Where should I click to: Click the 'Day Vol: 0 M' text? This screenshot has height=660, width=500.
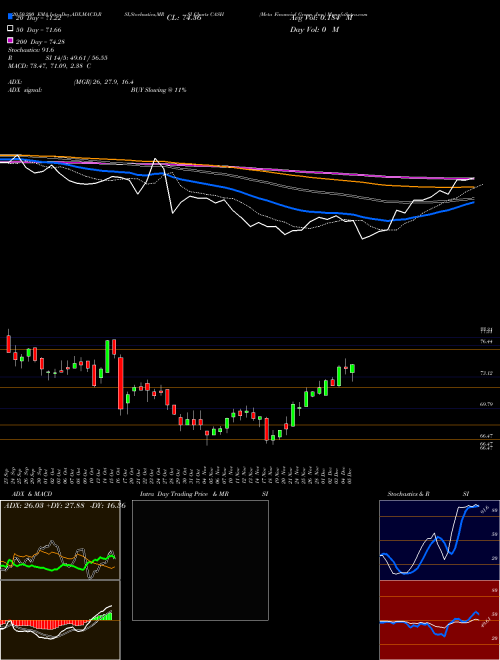tap(314, 30)
